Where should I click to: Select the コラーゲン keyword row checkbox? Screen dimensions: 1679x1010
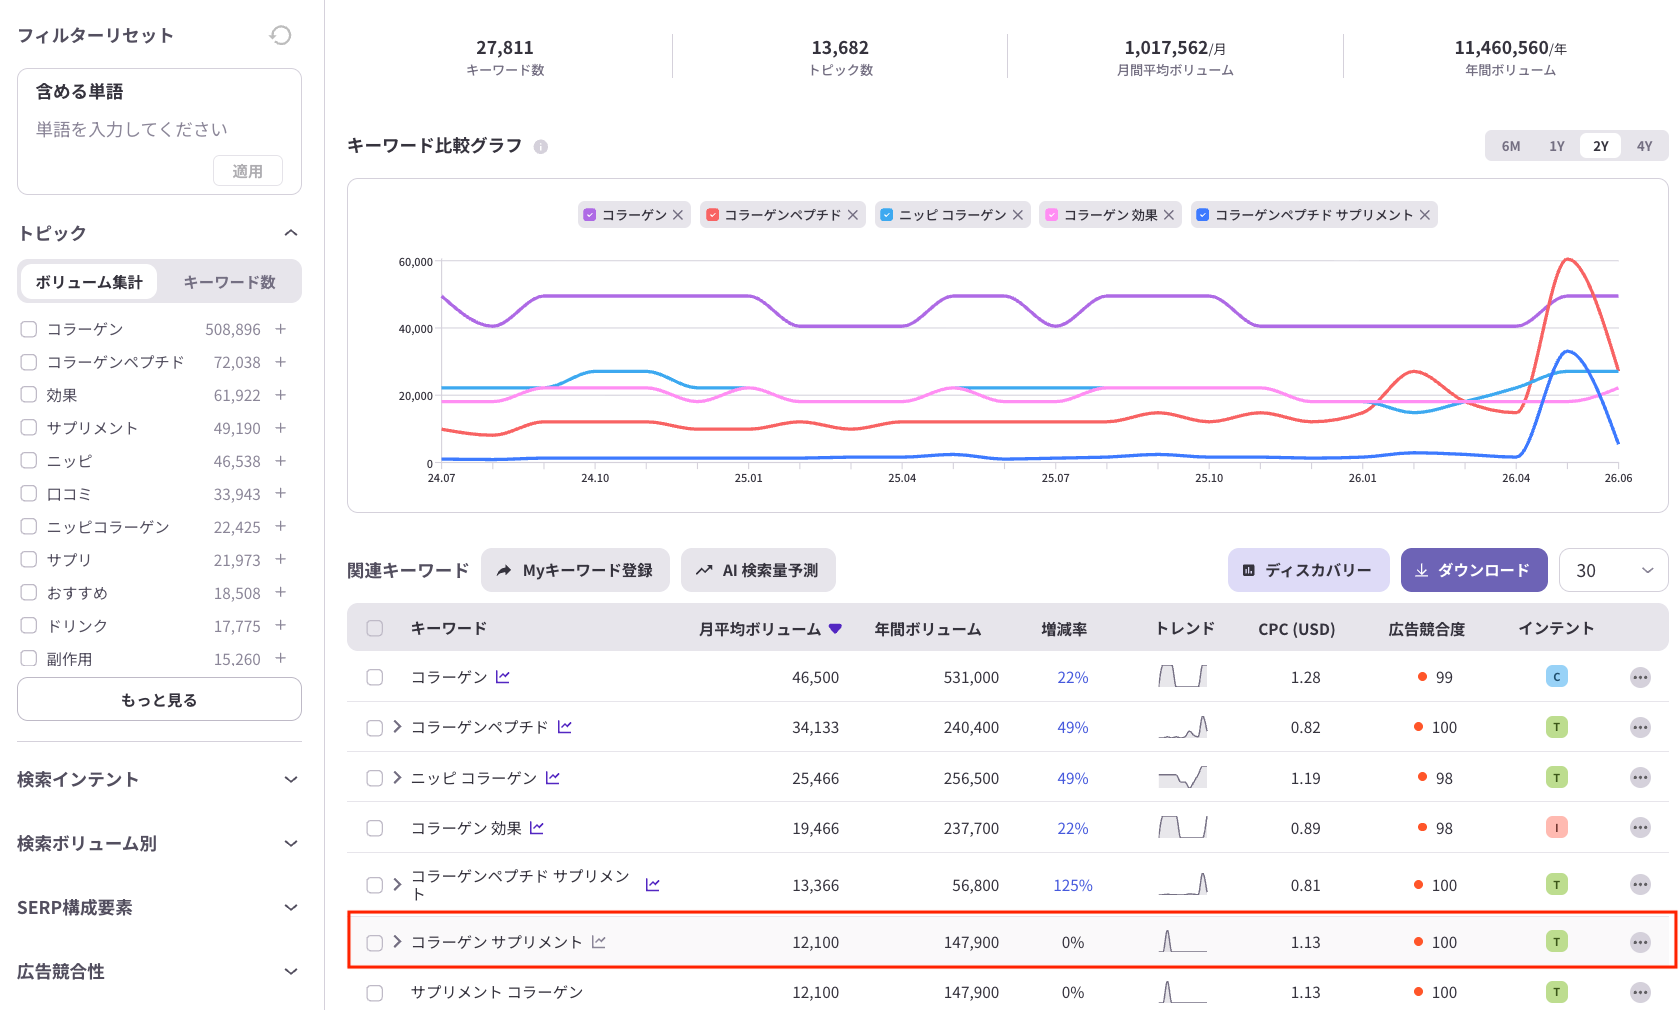(375, 677)
